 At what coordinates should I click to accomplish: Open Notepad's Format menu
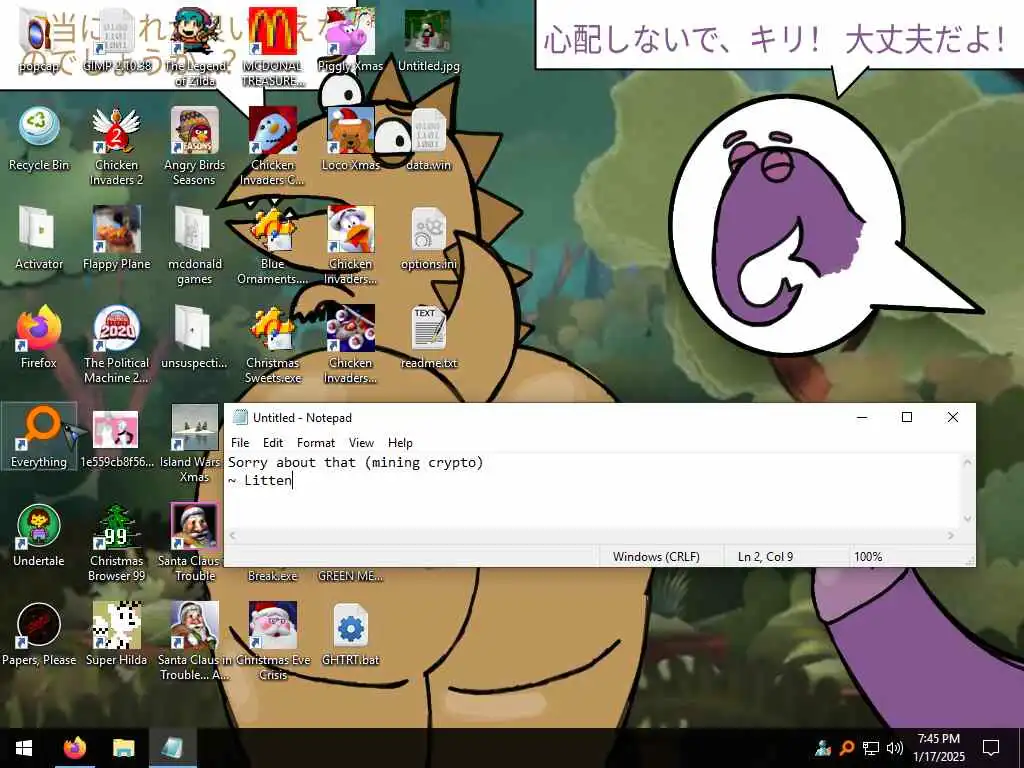click(315, 443)
